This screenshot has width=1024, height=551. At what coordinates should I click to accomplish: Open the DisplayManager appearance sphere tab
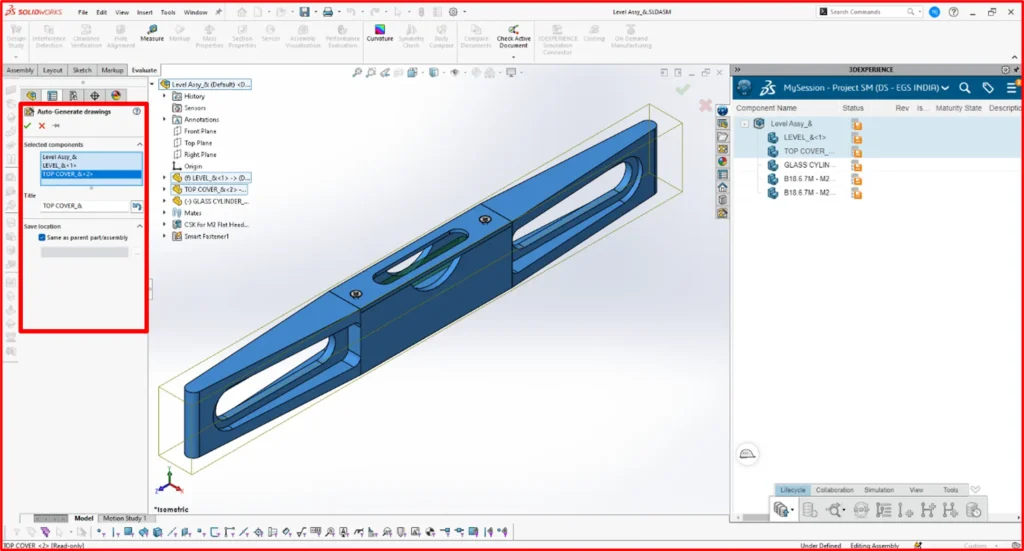point(115,96)
